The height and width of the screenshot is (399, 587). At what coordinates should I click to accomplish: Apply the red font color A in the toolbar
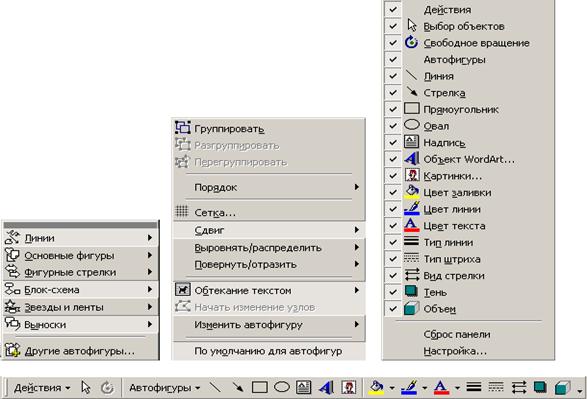pos(442,387)
